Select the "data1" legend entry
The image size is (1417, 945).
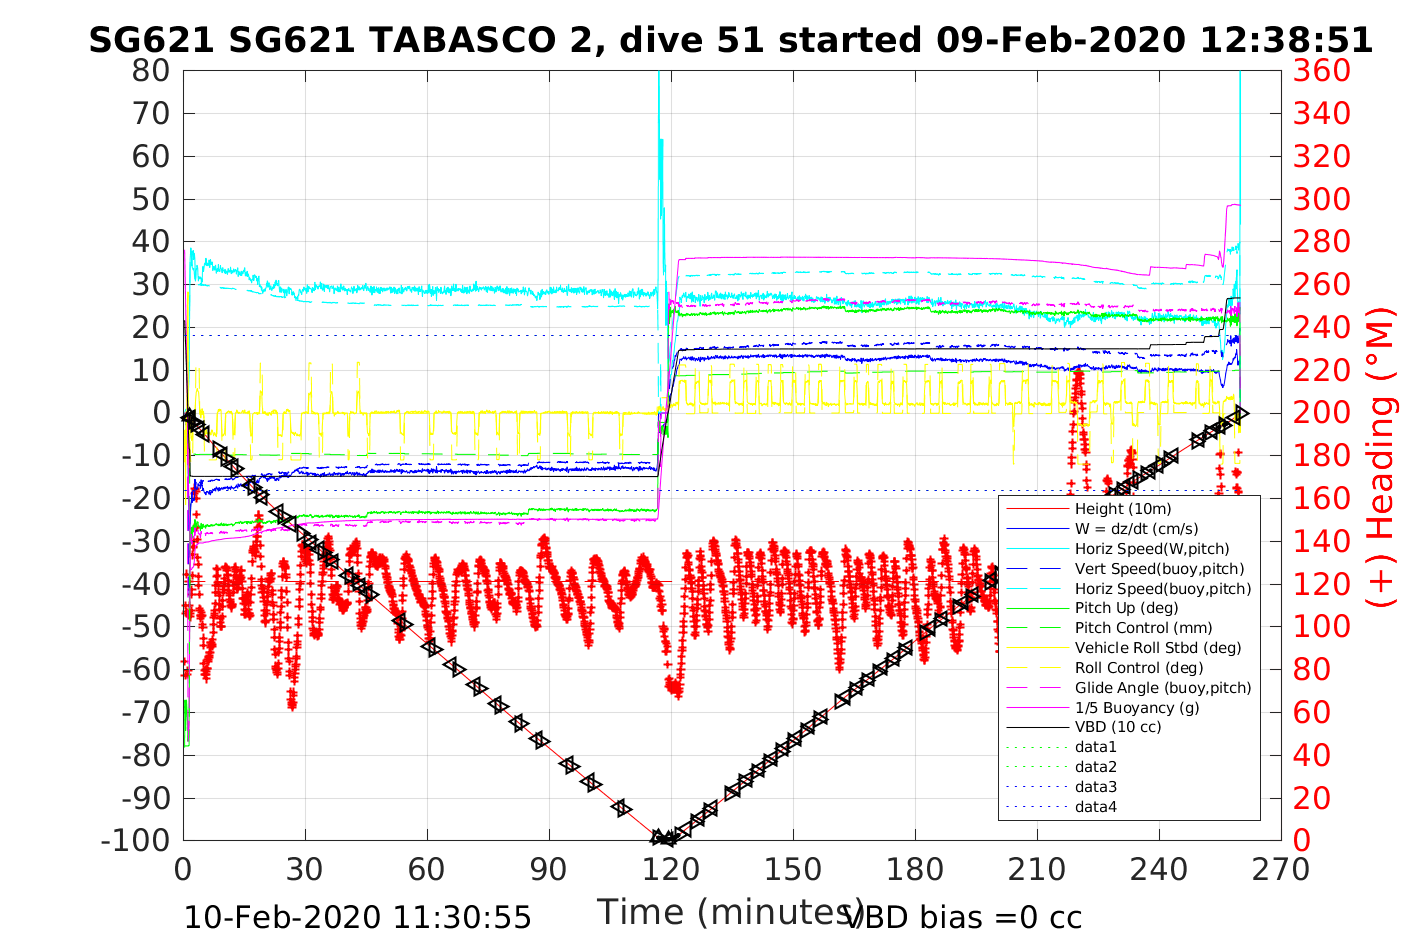(x=1095, y=747)
